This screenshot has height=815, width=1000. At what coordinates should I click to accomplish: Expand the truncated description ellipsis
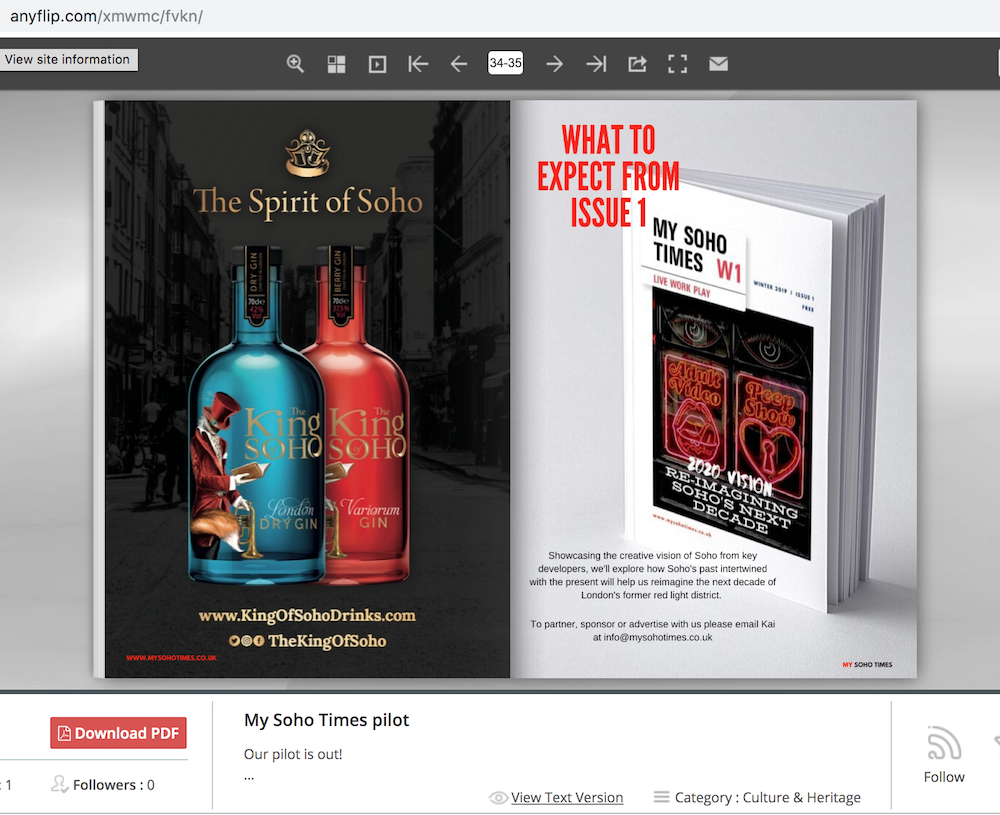pyautogui.click(x=249, y=775)
